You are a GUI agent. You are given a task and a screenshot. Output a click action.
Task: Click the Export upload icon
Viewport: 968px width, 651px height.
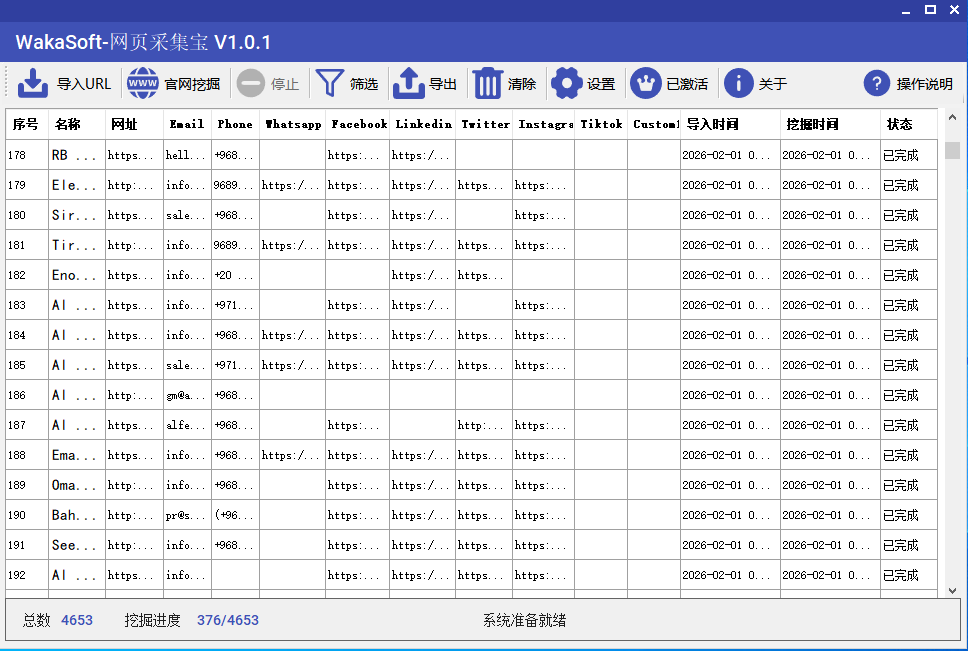(408, 84)
